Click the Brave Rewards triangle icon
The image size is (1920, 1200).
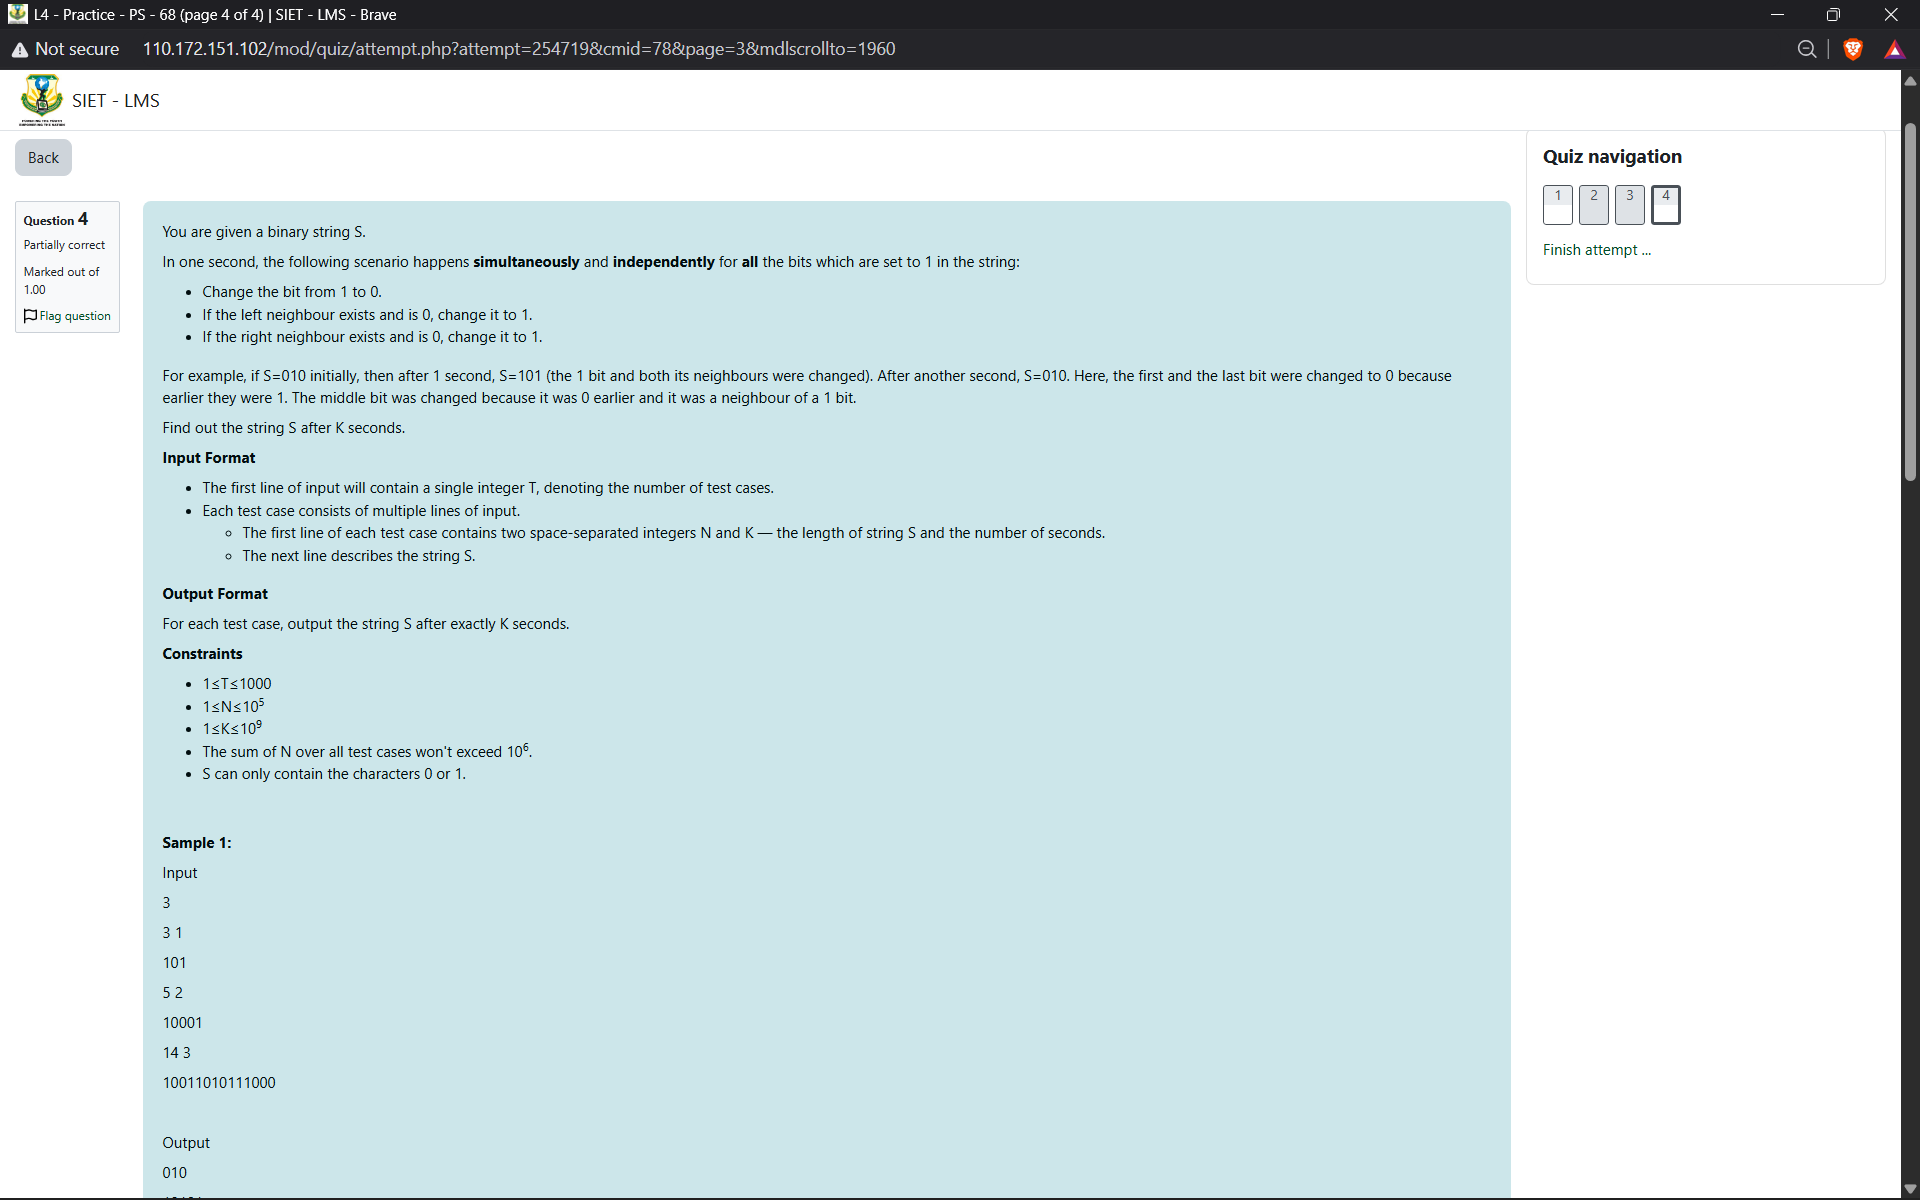(x=1894, y=49)
